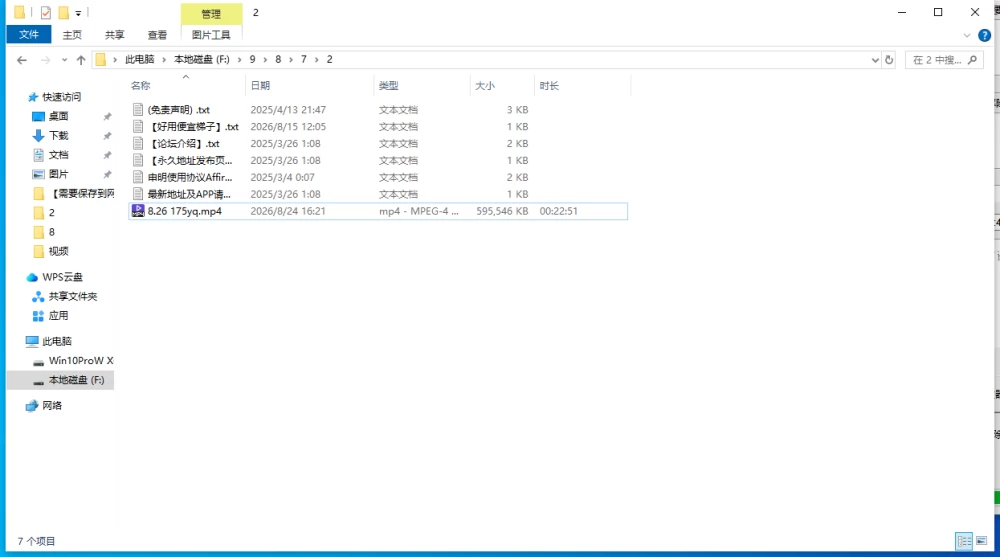This screenshot has width=1000, height=557.
Task: Sort by the 日期 column header
Action: pyautogui.click(x=260, y=85)
